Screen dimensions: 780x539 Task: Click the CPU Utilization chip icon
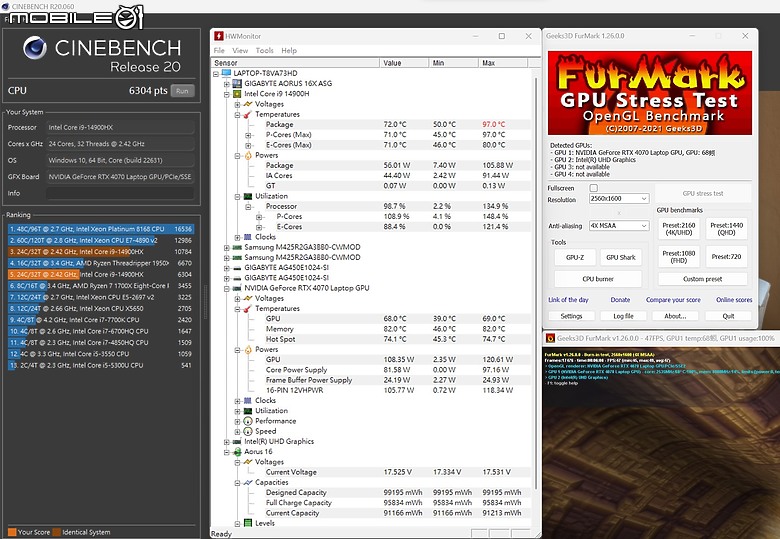248,196
